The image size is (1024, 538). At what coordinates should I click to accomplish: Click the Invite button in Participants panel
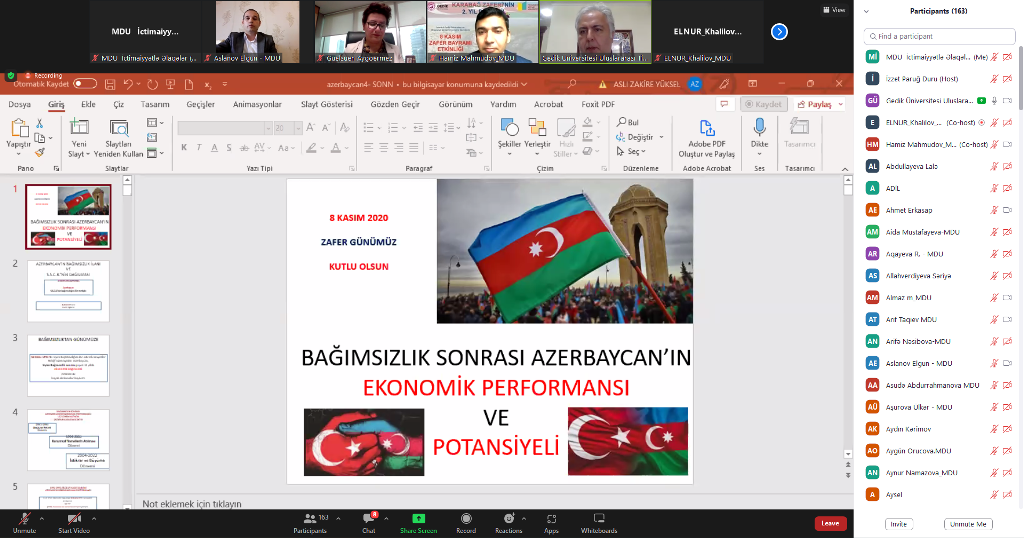point(899,524)
